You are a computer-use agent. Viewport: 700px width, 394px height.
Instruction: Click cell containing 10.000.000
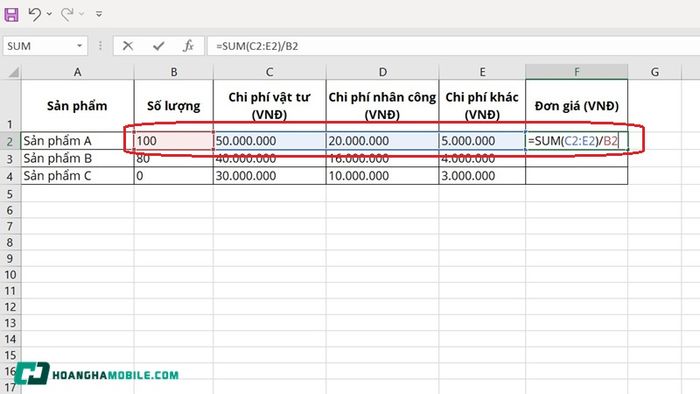pyautogui.click(x=383, y=176)
